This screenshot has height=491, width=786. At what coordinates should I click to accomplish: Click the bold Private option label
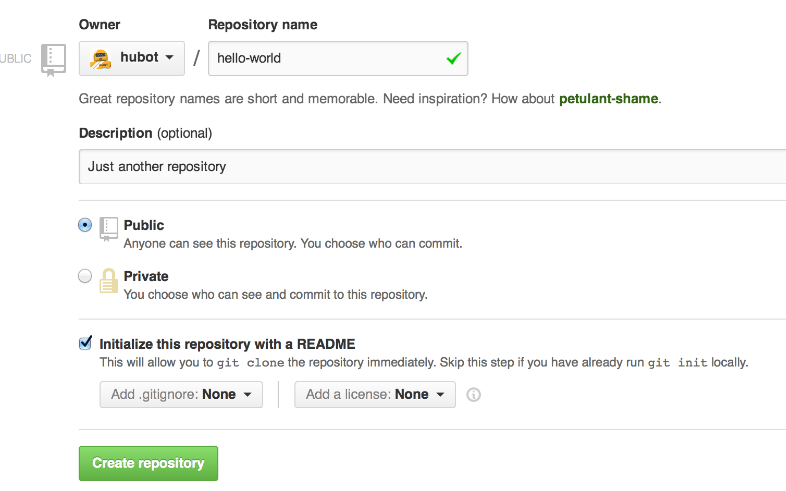tap(146, 277)
